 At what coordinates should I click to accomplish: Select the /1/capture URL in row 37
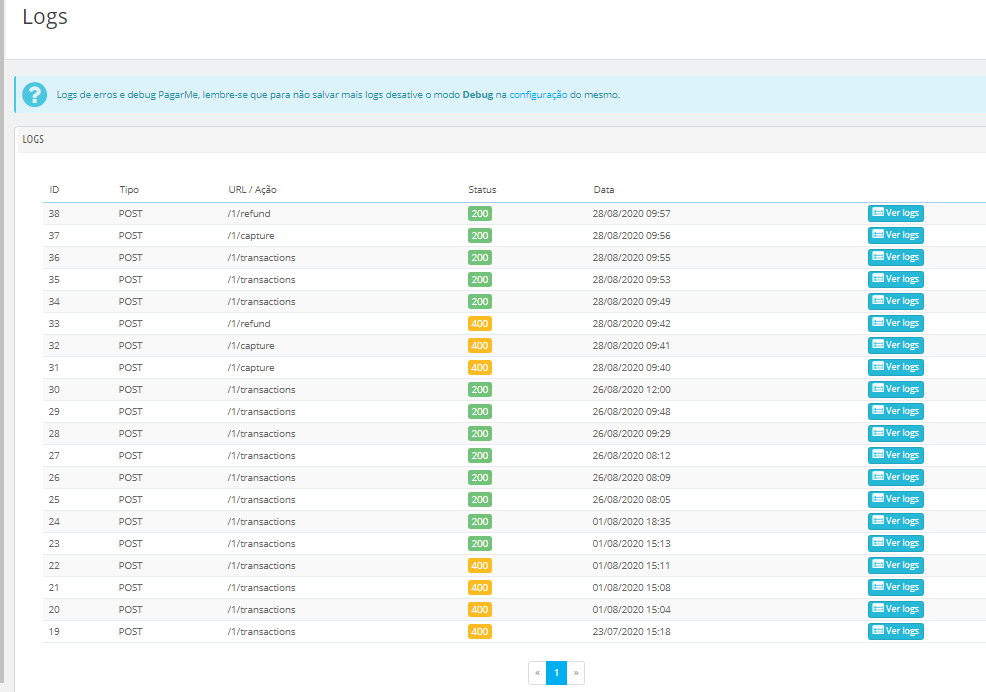pyautogui.click(x=251, y=236)
